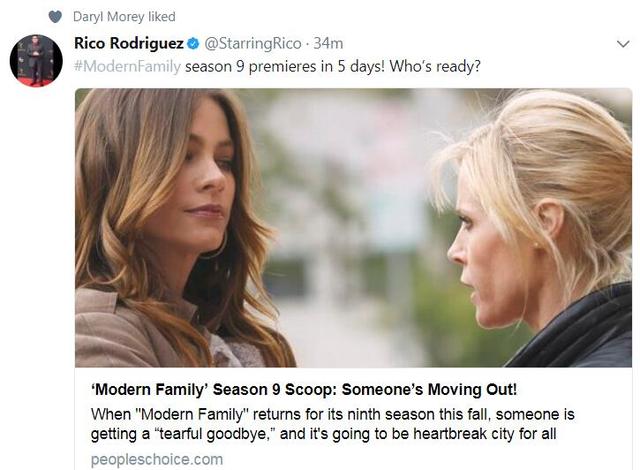The image size is (640, 470).
Task: Open the Rico Rodriguez display name link
Action: click(129, 43)
